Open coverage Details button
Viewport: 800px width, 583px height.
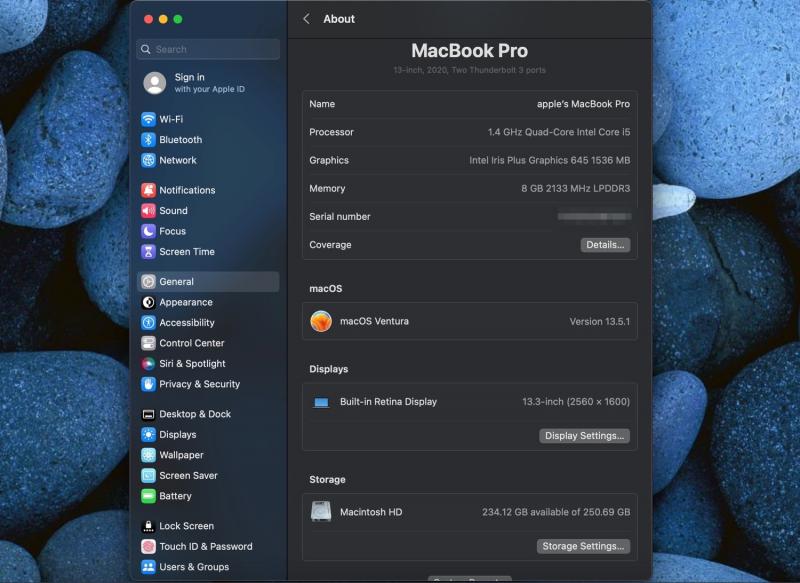605,245
